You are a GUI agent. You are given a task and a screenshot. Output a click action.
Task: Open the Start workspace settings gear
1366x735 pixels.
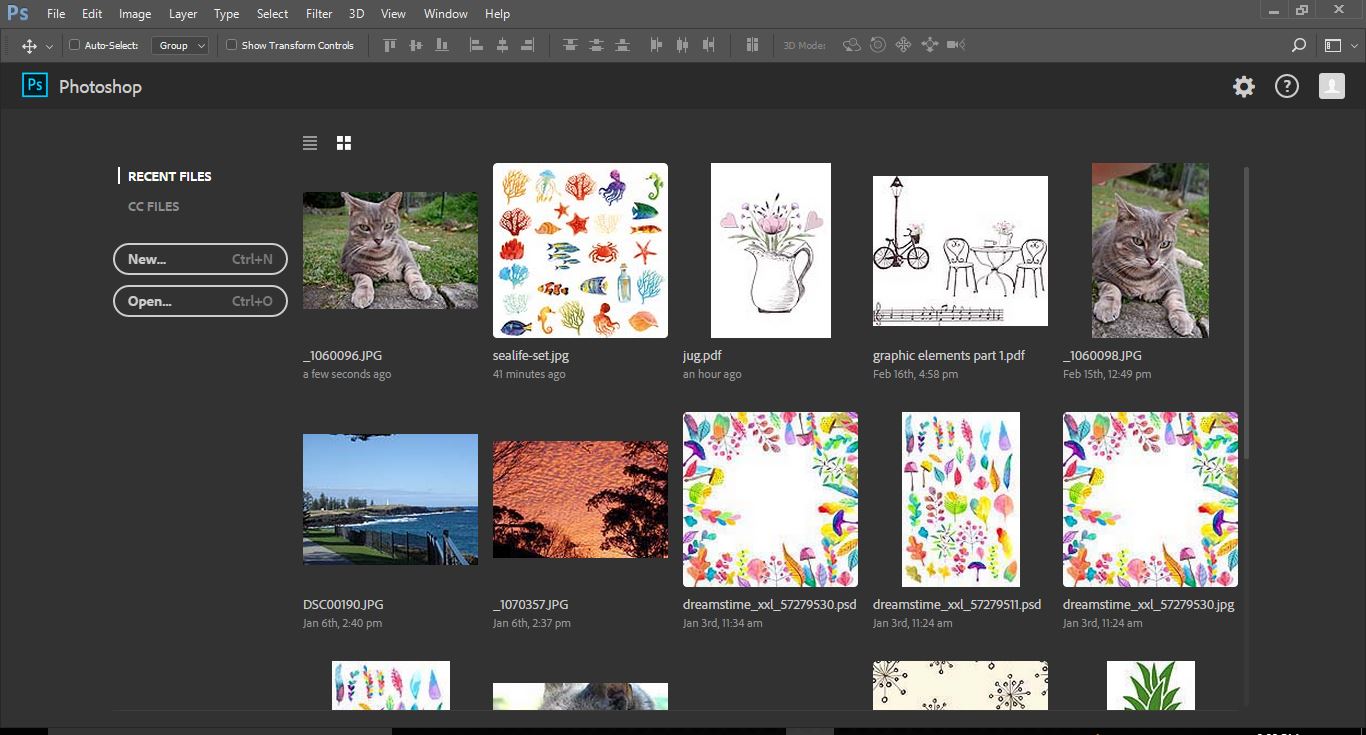pyautogui.click(x=1243, y=87)
